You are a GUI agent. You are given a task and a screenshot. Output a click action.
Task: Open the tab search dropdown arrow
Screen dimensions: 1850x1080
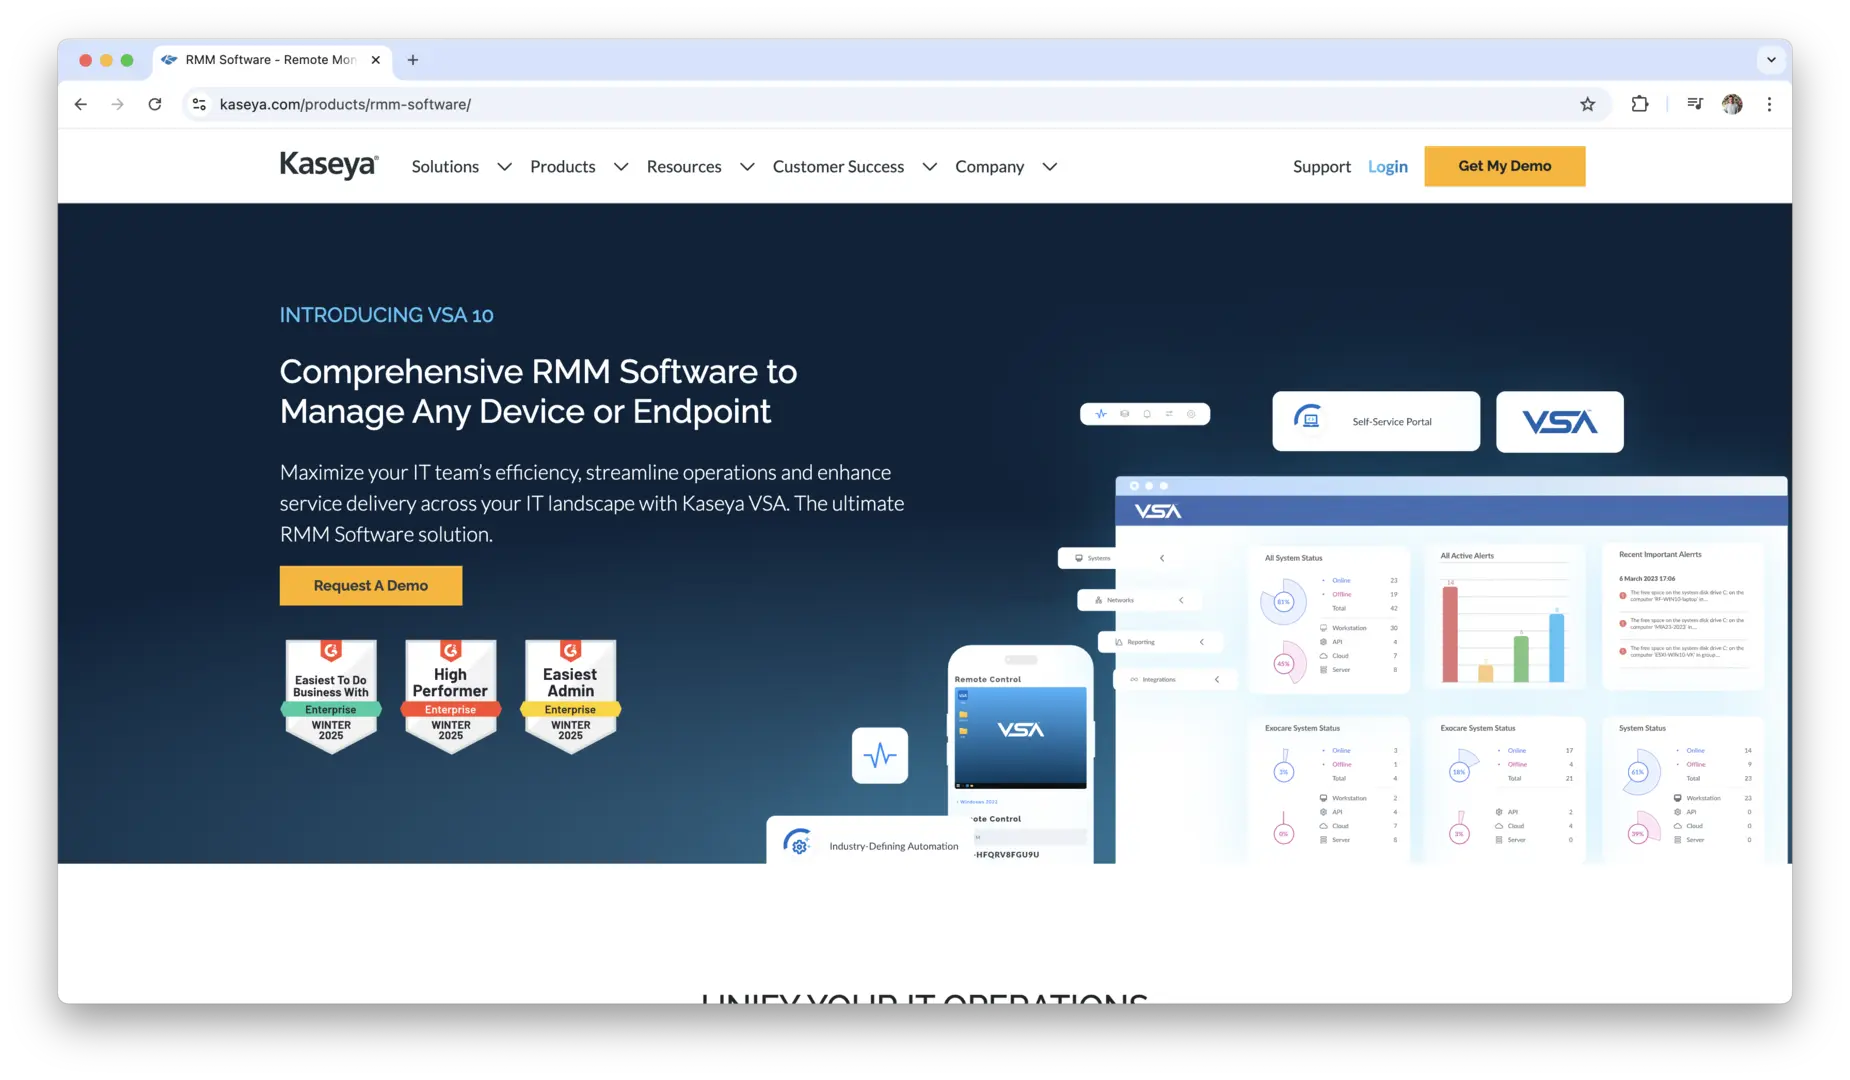pos(1771,60)
